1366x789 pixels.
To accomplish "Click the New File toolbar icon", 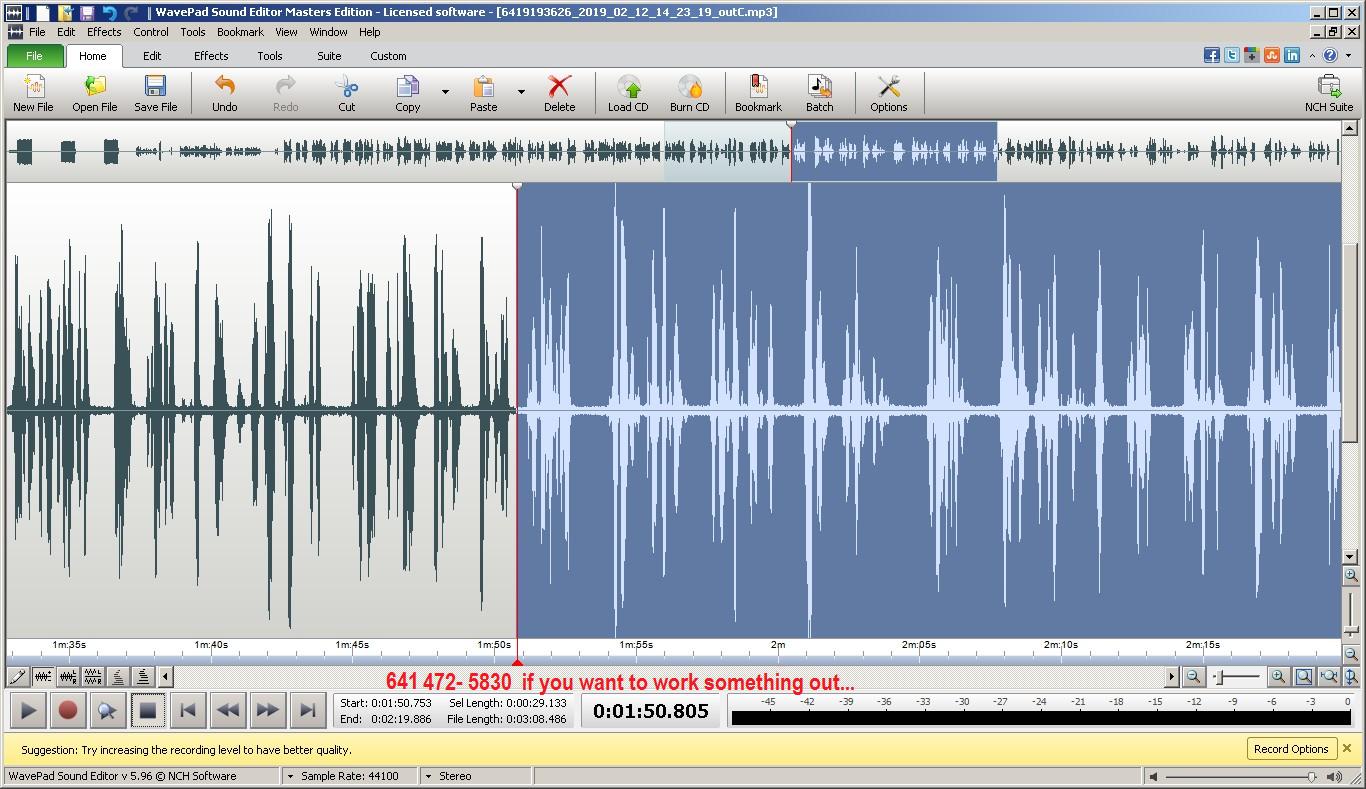I will [x=33, y=93].
